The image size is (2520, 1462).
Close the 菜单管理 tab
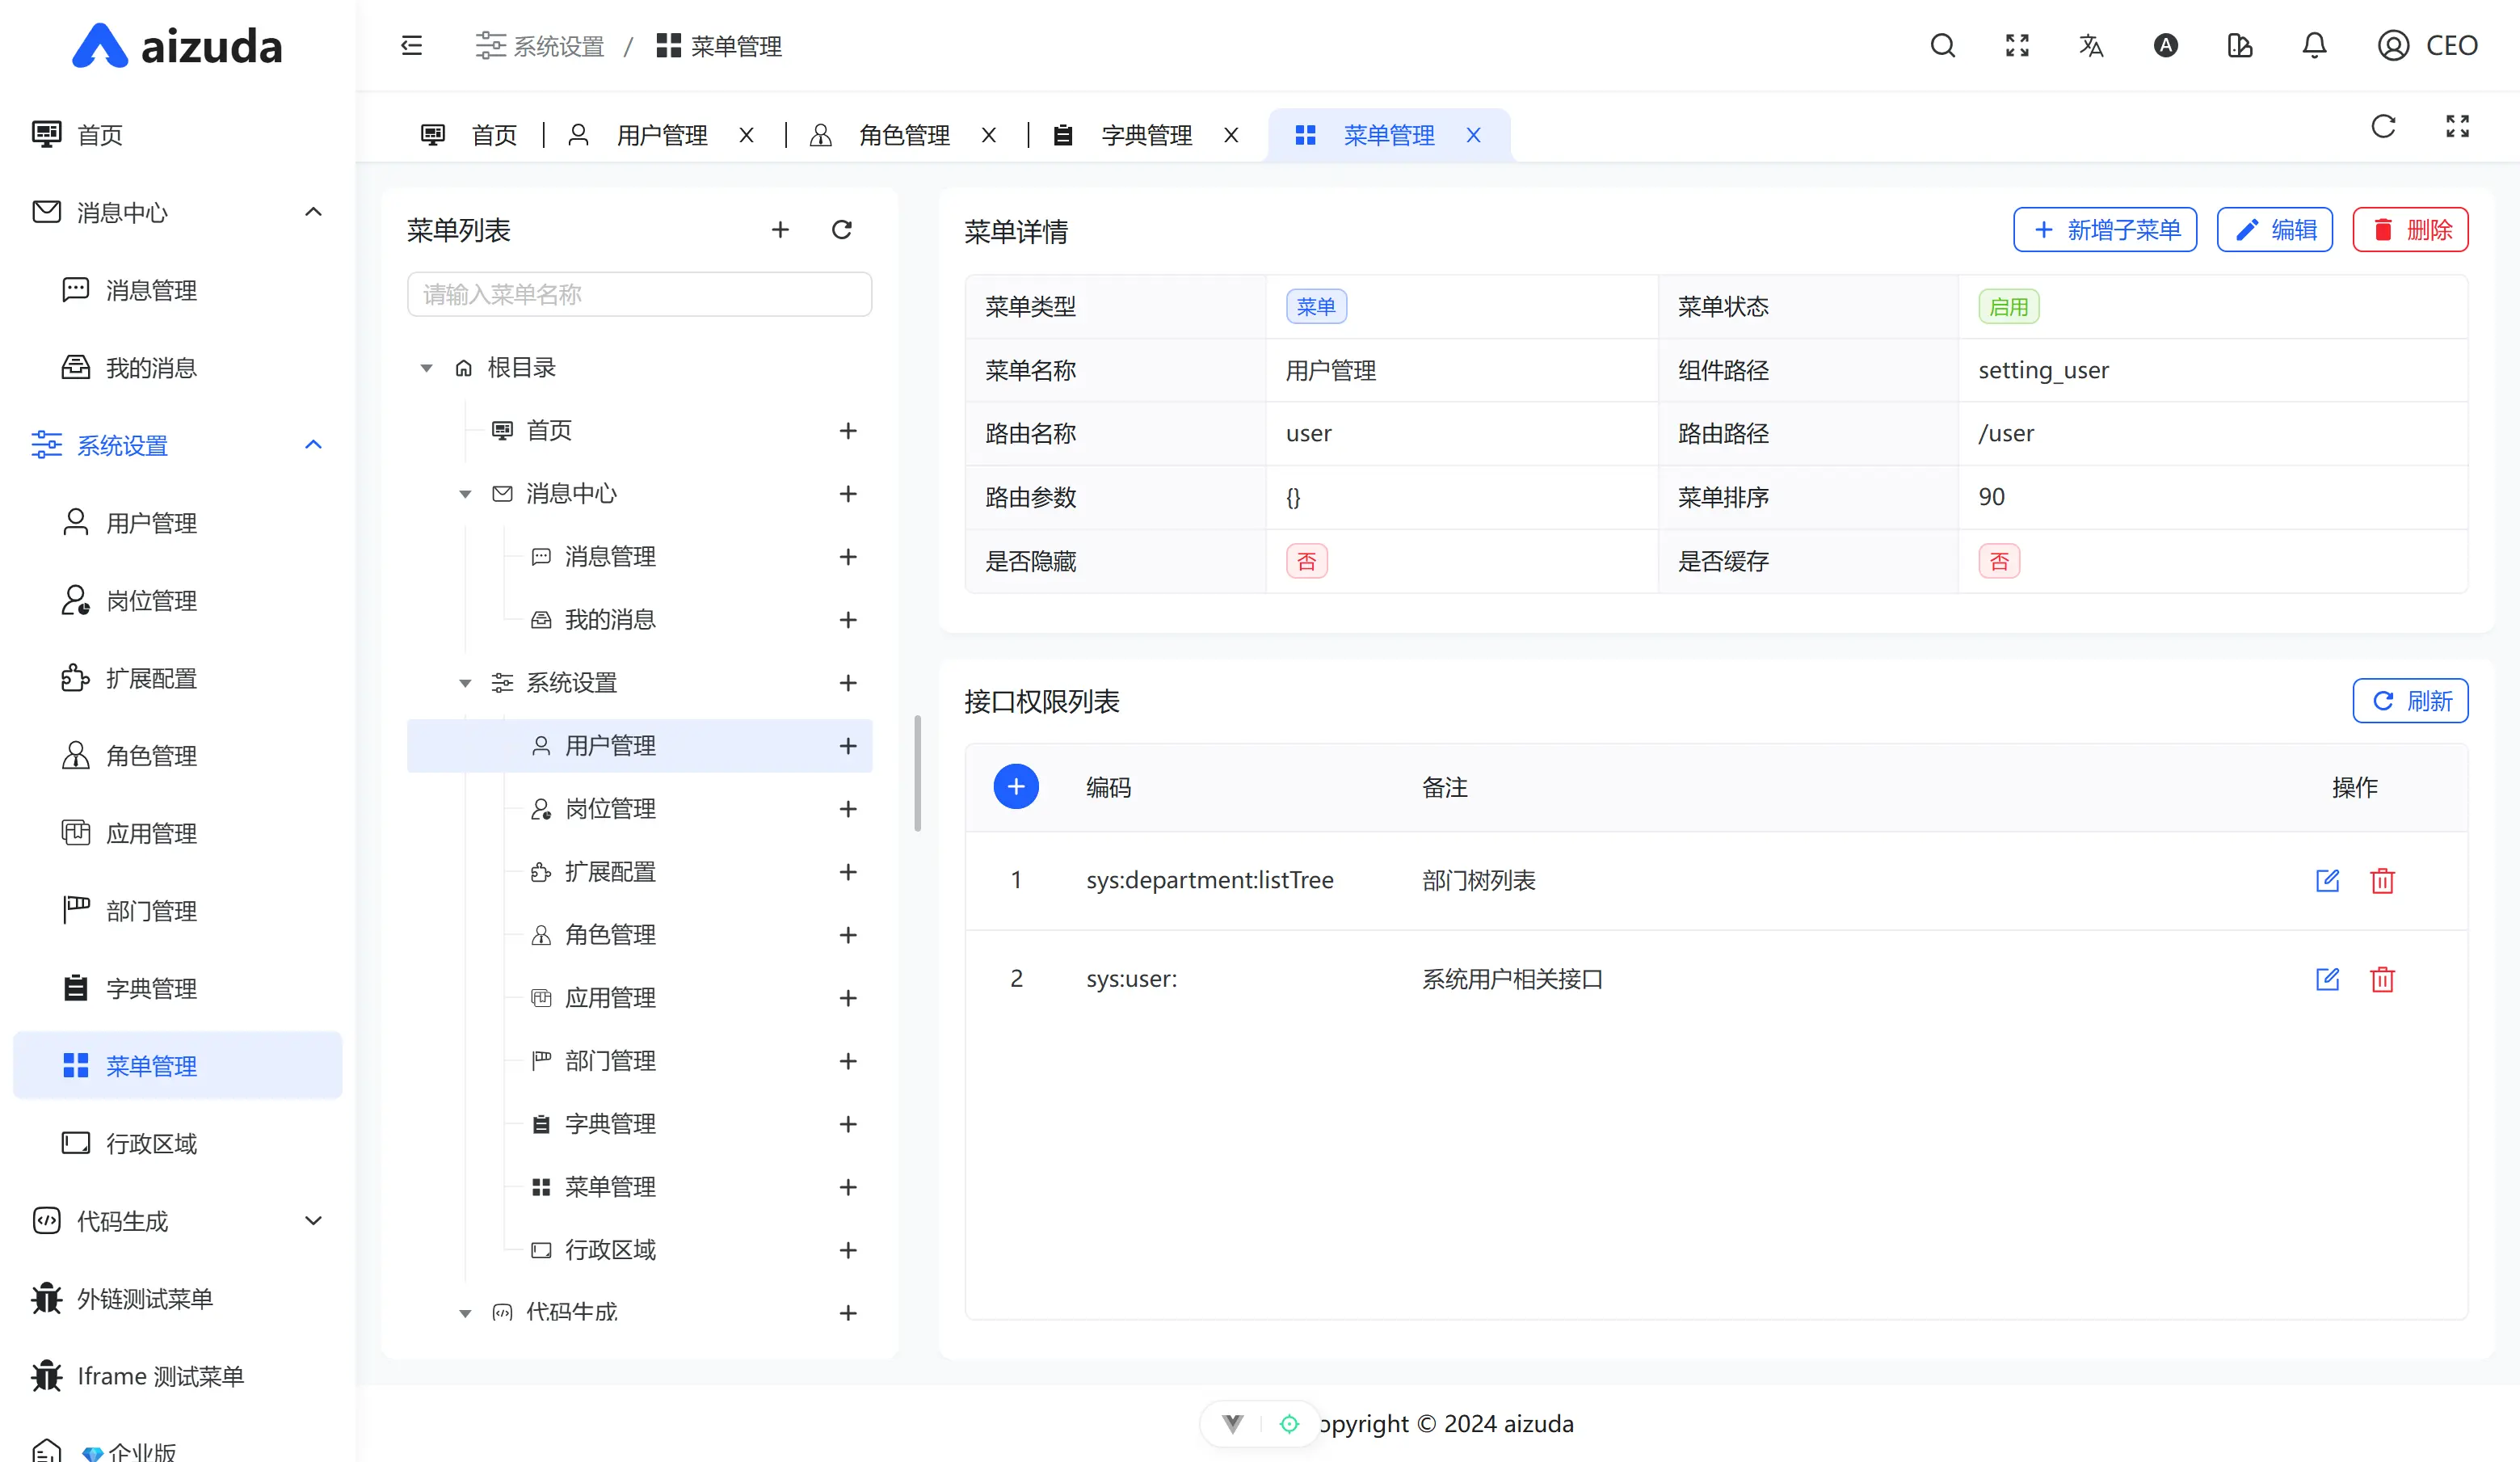click(1473, 135)
